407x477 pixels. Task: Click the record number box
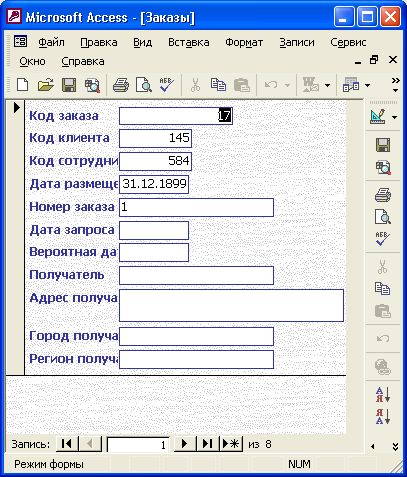coord(138,445)
